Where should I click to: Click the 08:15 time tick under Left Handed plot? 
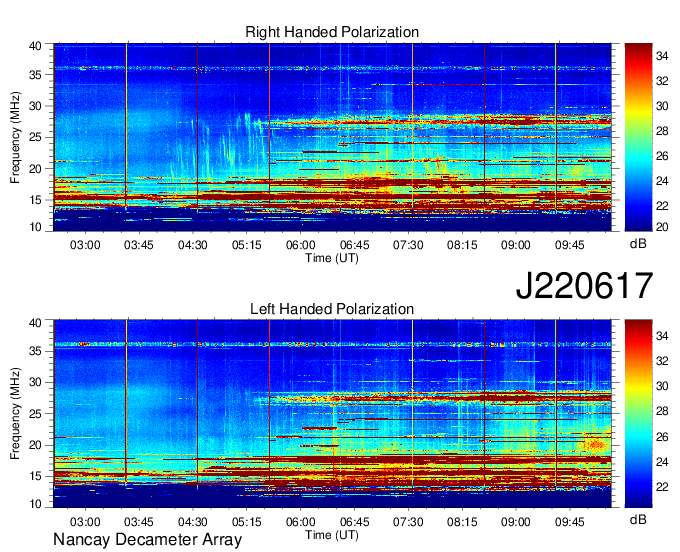(462, 521)
